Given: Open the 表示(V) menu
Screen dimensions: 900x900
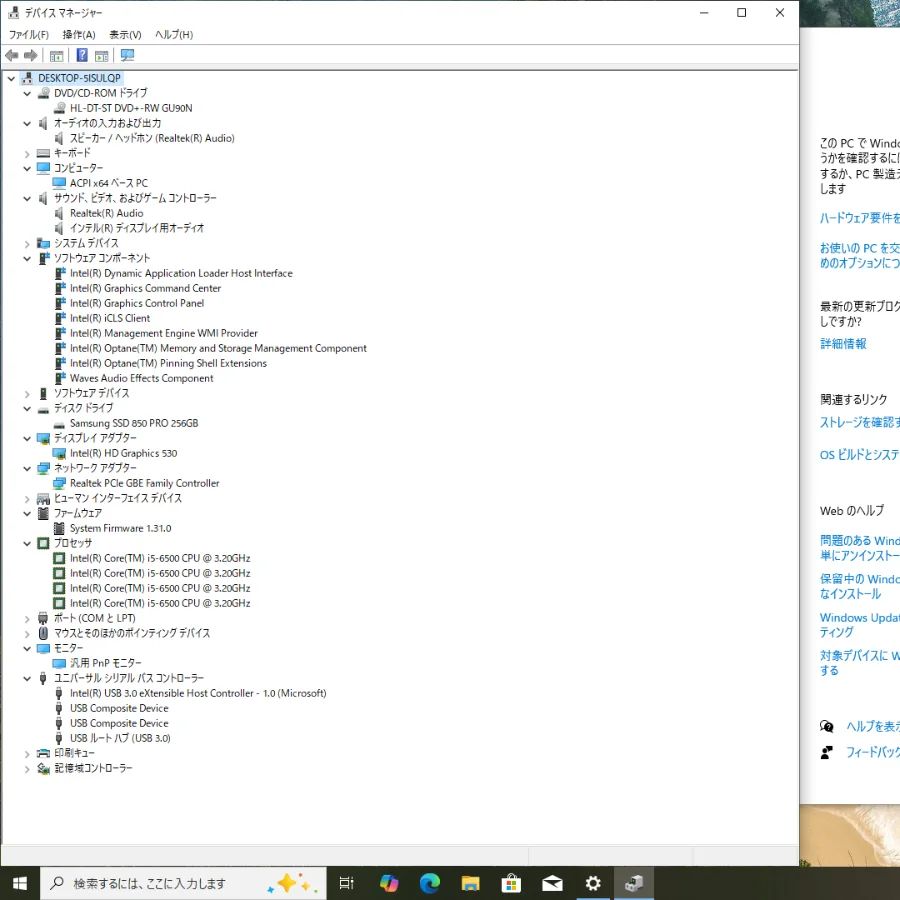Looking at the screenshot, I should coord(125,35).
